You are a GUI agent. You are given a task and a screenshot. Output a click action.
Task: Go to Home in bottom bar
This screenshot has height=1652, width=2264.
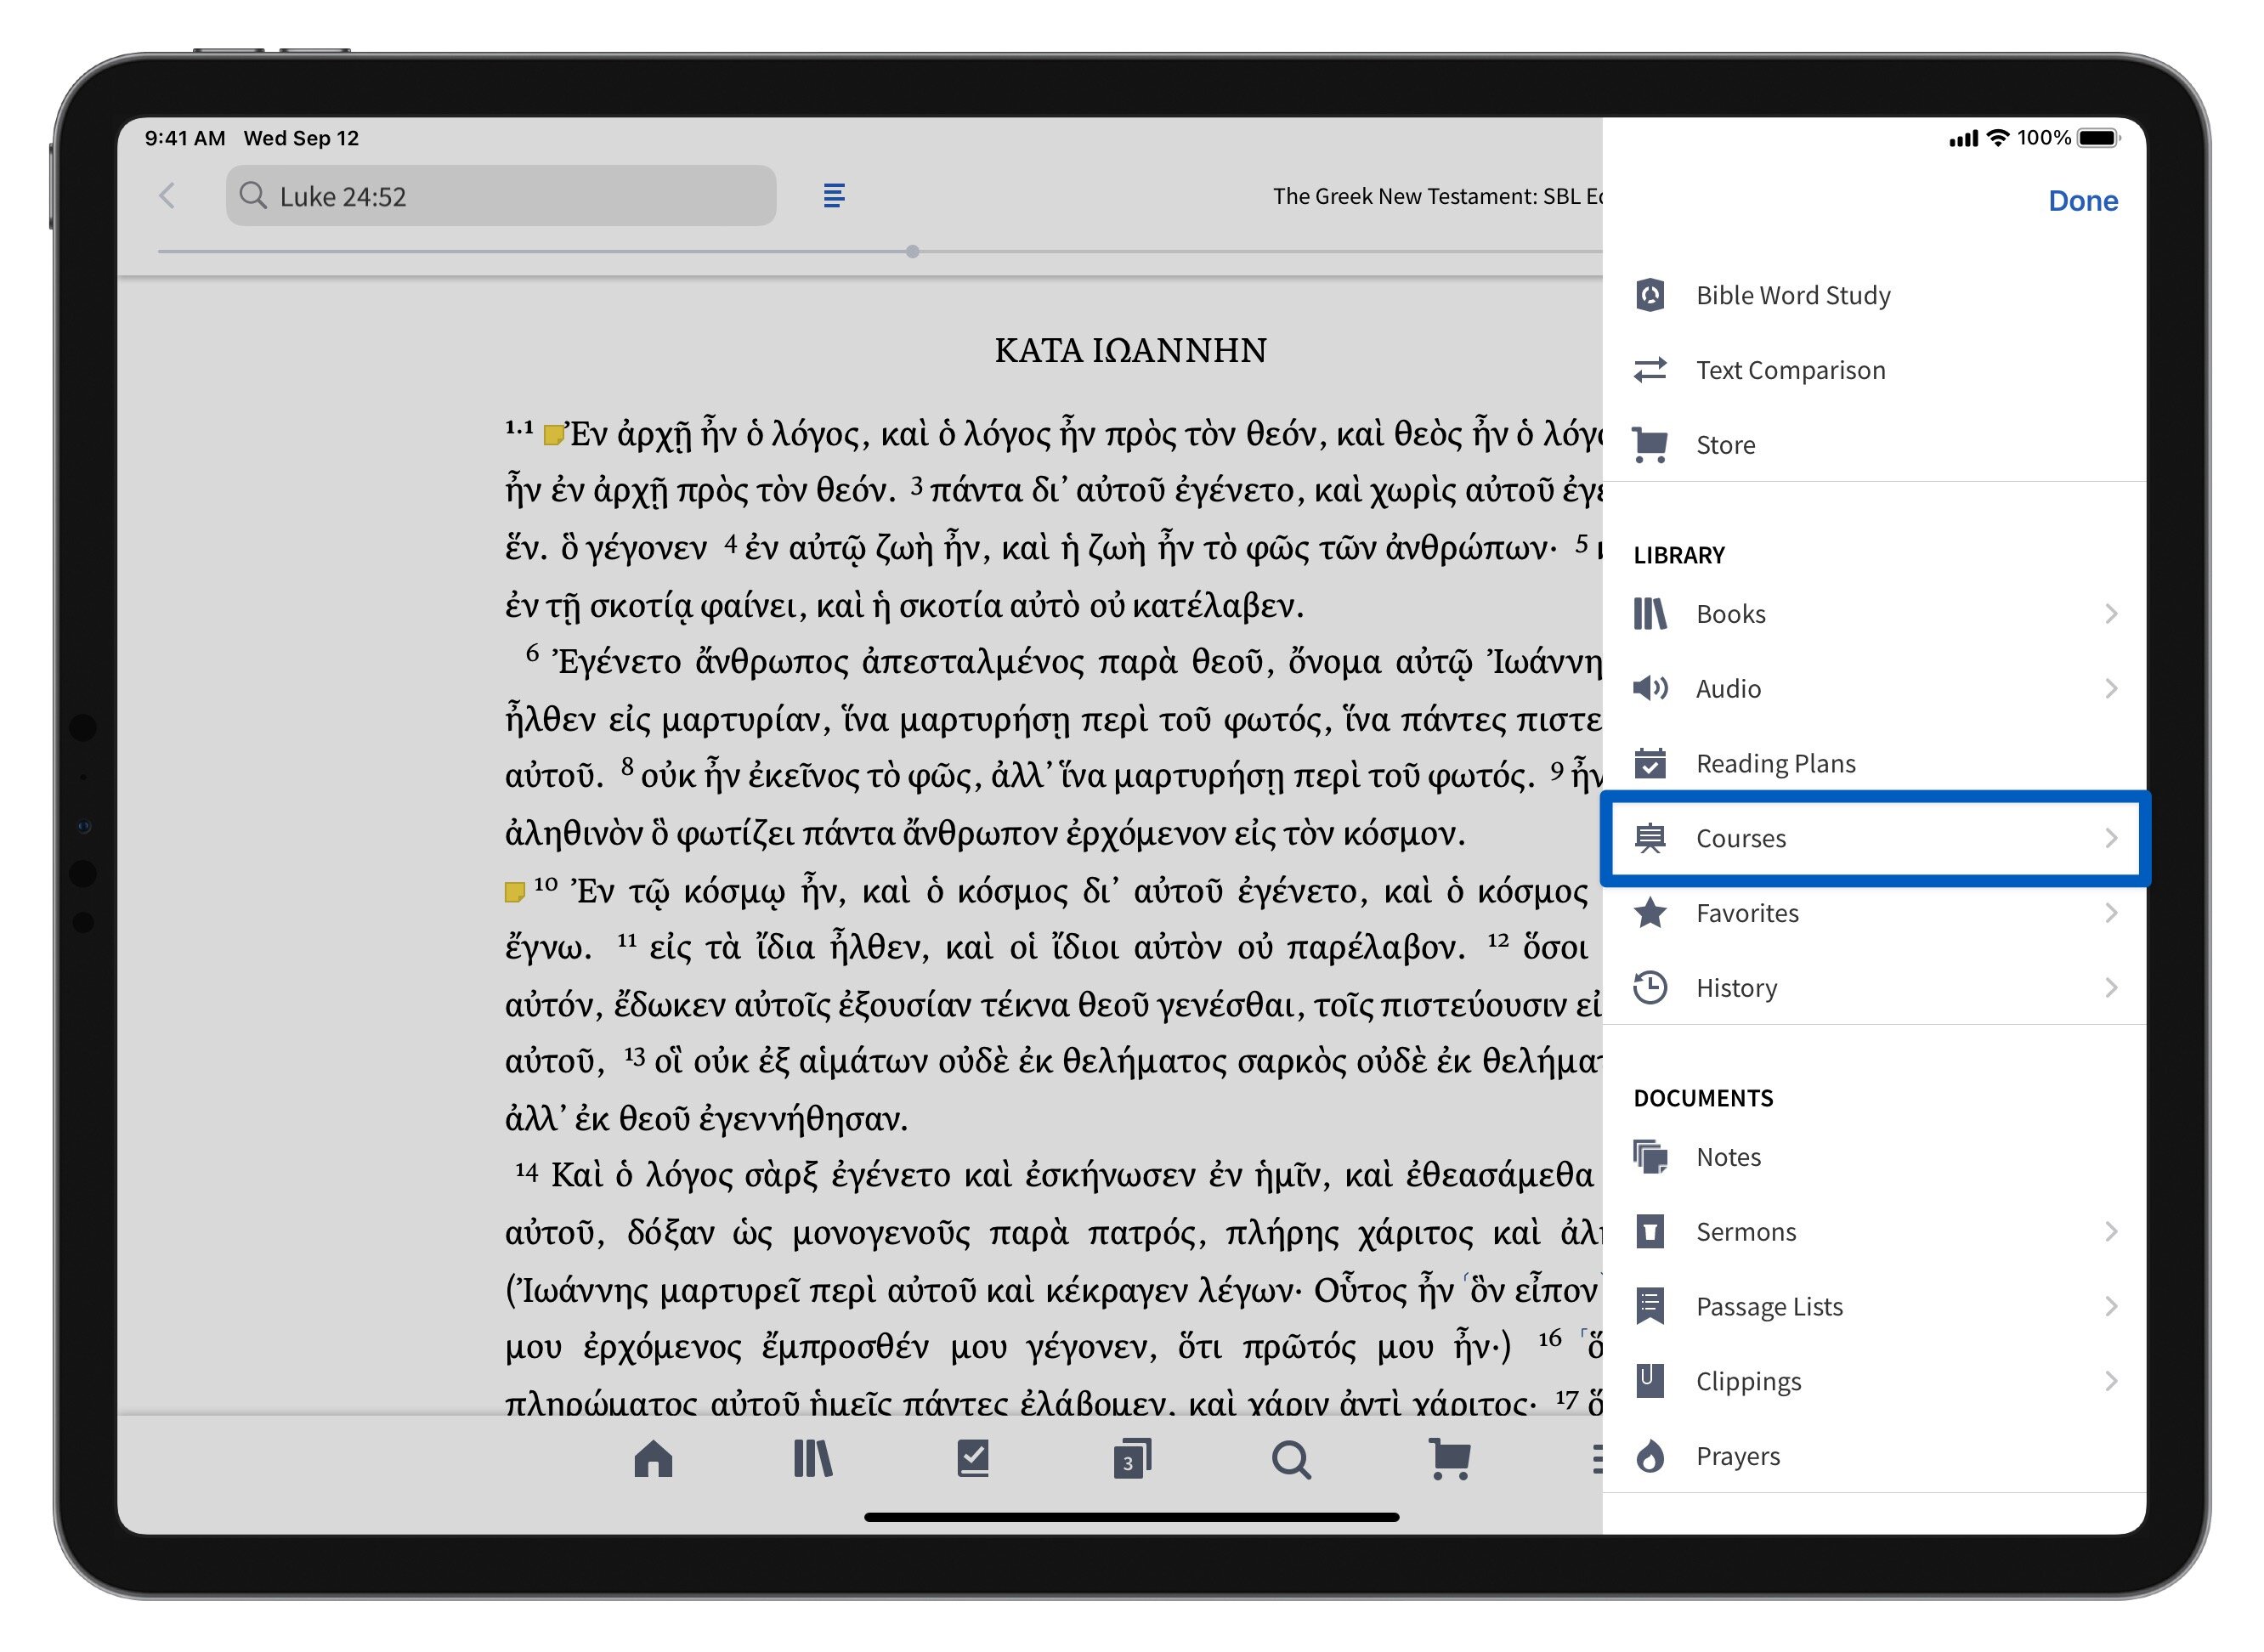point(653,1459)
